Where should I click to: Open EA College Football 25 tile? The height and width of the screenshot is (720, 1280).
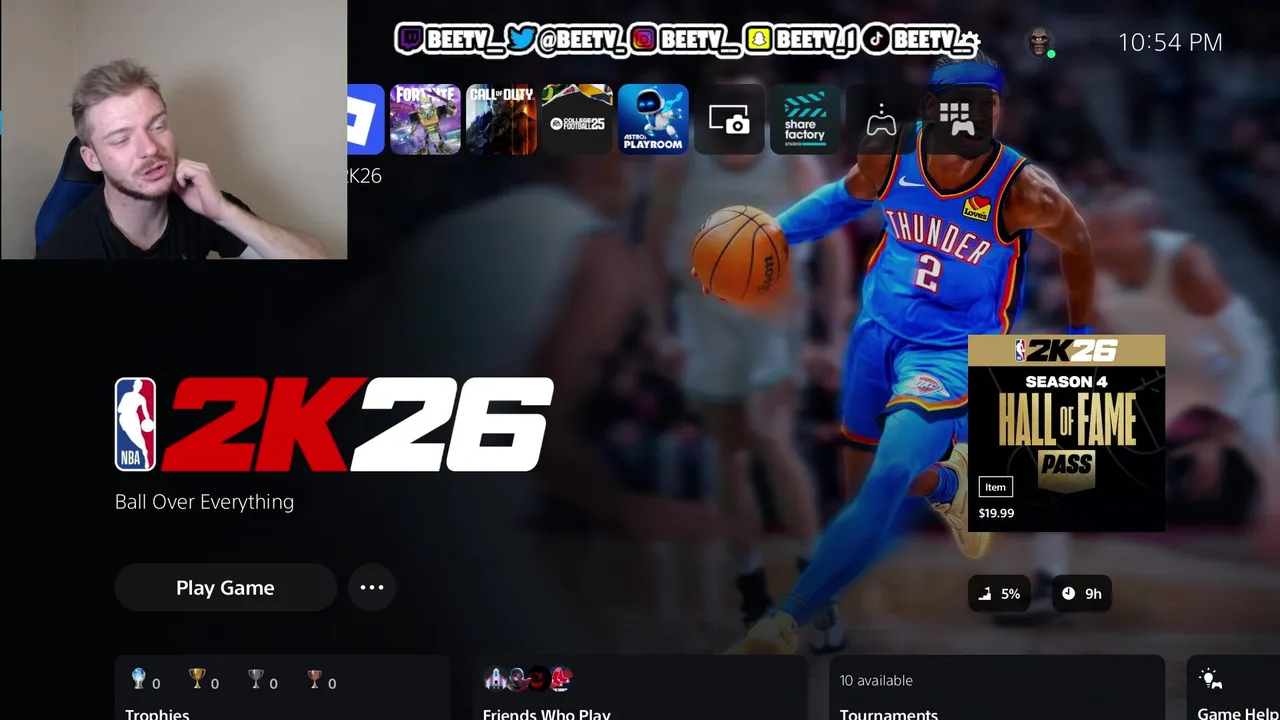point(577,119)
